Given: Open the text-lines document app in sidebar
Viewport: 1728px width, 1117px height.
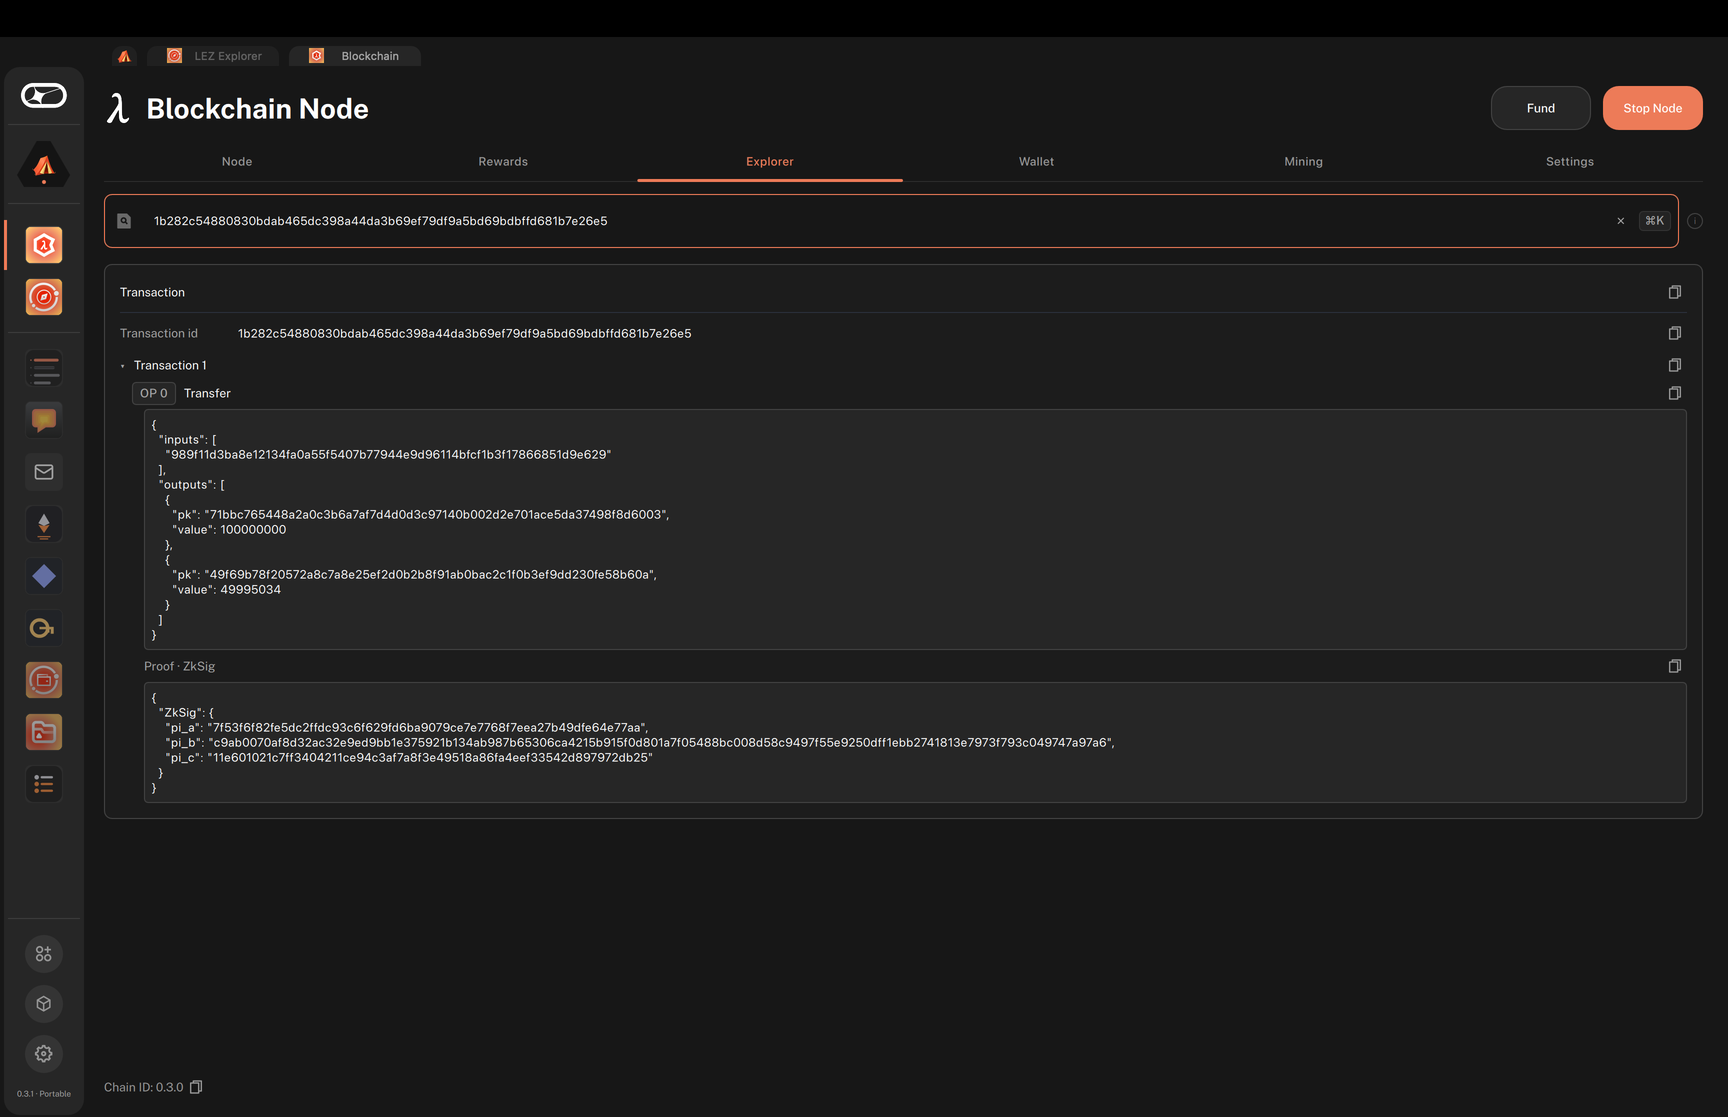Looking at the screenshot, I should 44,369.
